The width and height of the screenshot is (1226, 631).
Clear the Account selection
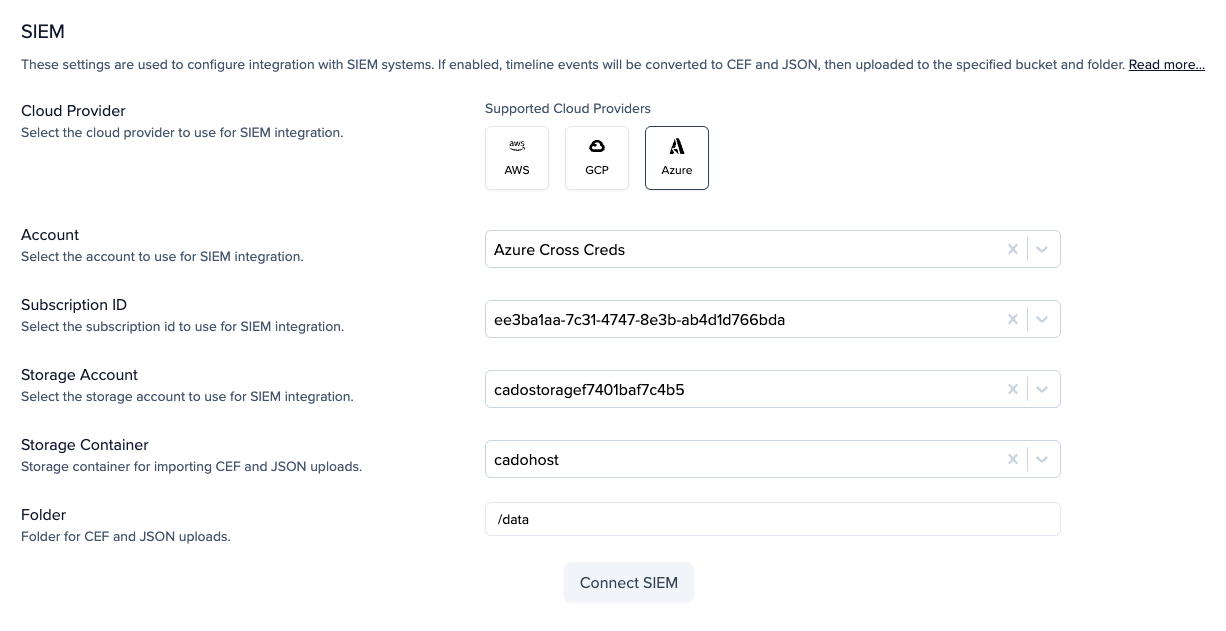(1012, 250)
